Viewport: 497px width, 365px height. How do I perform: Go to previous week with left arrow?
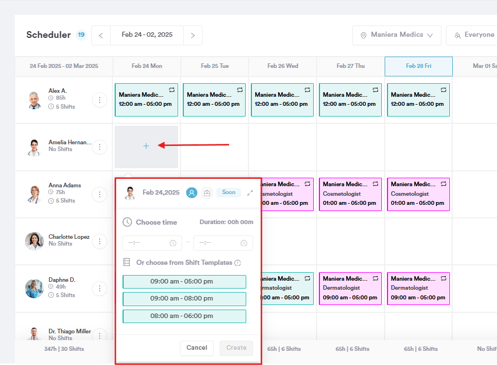pos(101,35)
